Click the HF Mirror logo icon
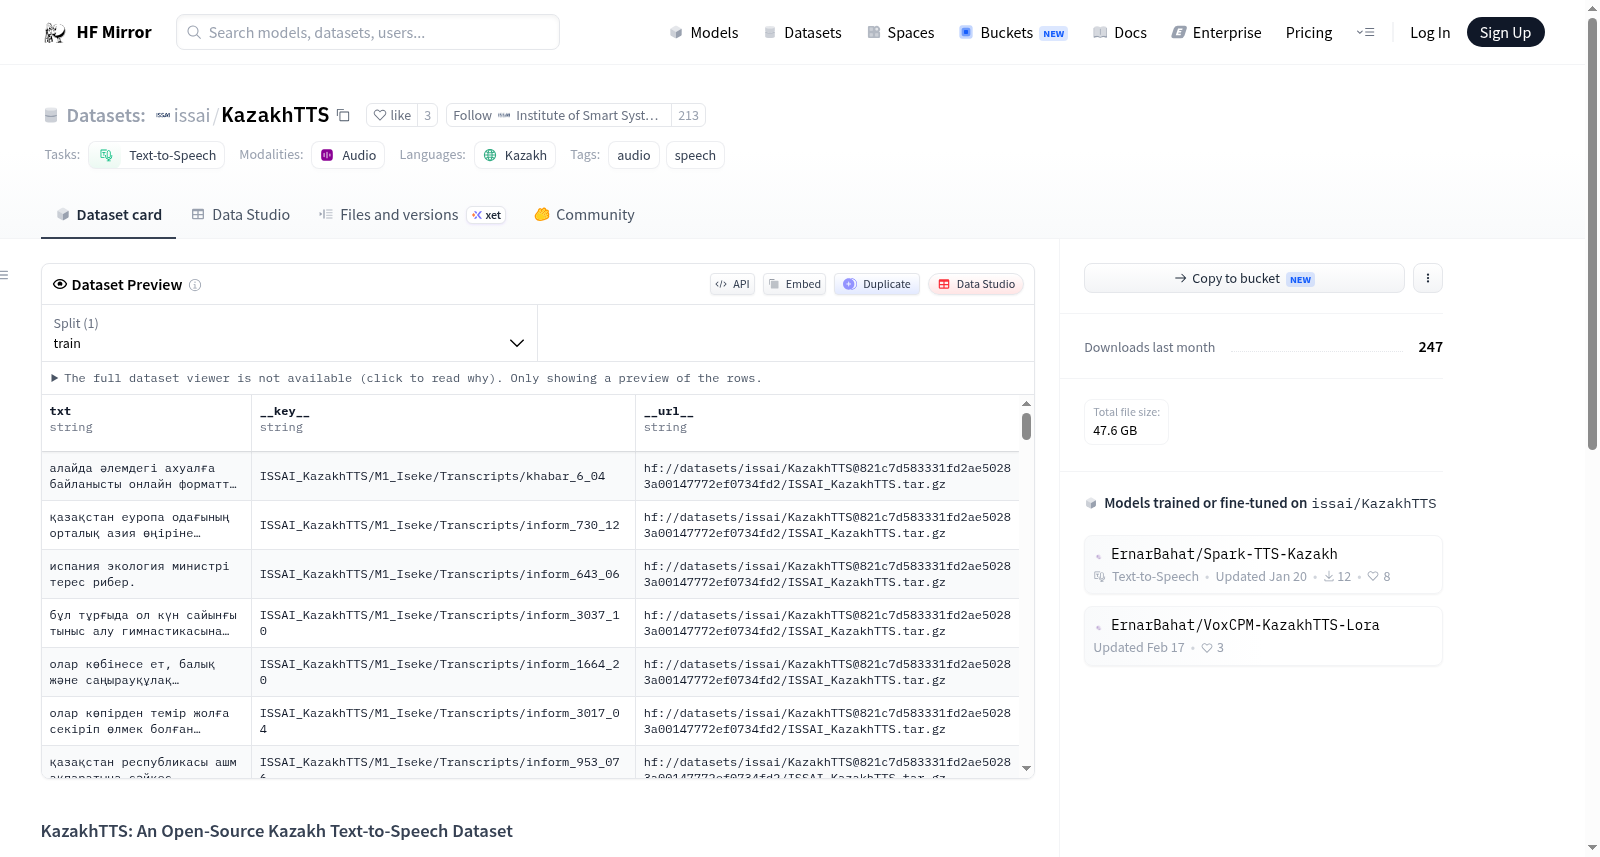 pyautogui.click(x=55, y=33)
